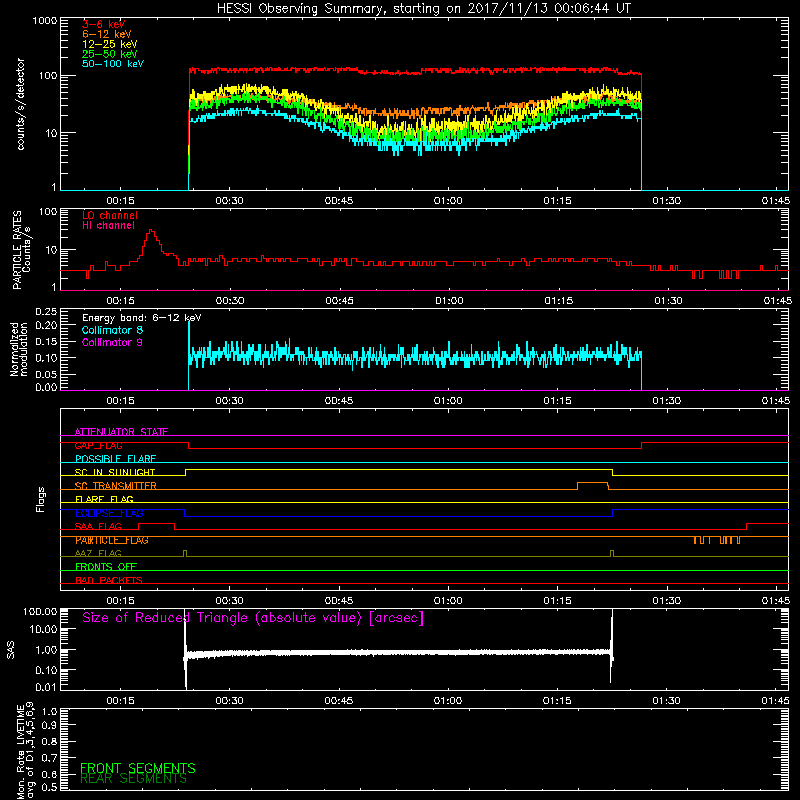Click the counts/s/detector axis label
Image resolution: width=800 pixels, height=800 pixels.
21,104
